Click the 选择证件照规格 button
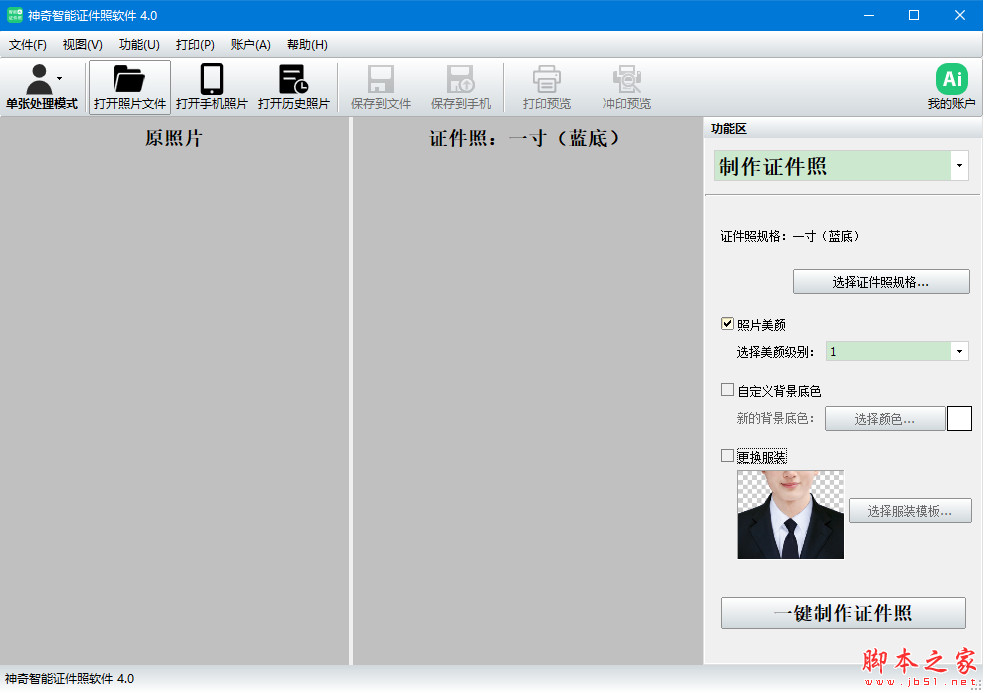The width and height of the screenshot is (988, 693). tap(880, 281)
